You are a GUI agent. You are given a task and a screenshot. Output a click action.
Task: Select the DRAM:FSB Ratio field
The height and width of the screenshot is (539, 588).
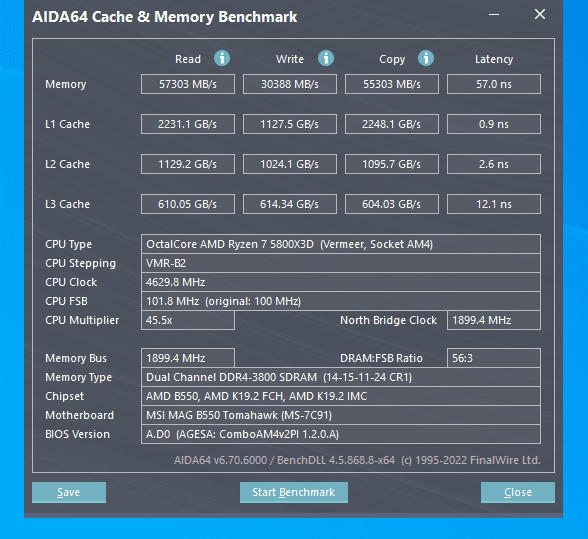tap(494, 358)
